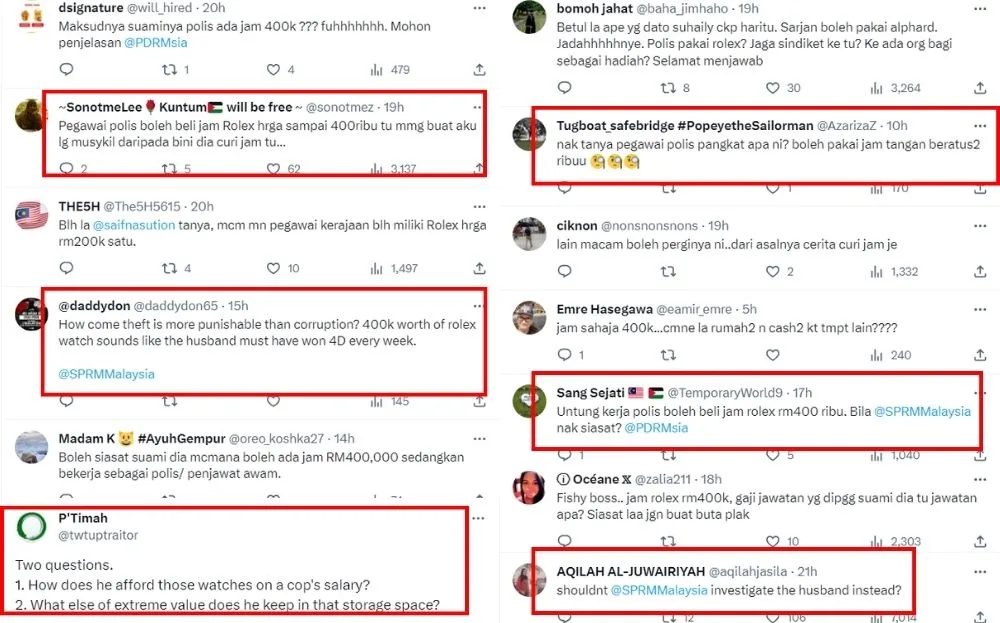Open more options on Emre Hasegawa's tweet
This screenshot has width=1000, height=623.
click(x=979, y=309)
